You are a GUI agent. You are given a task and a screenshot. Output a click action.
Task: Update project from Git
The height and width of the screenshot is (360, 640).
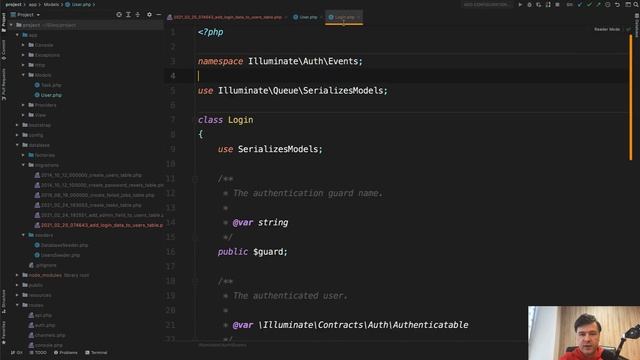(580, 4)
